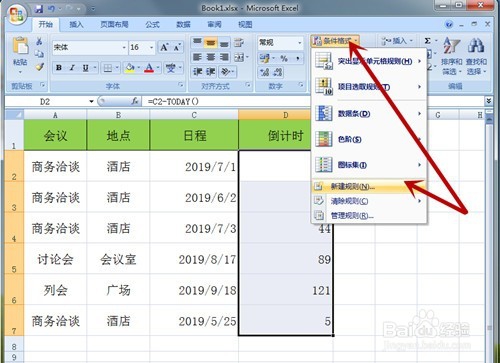Open the font size dropdown showing 16

click(152, 48)
